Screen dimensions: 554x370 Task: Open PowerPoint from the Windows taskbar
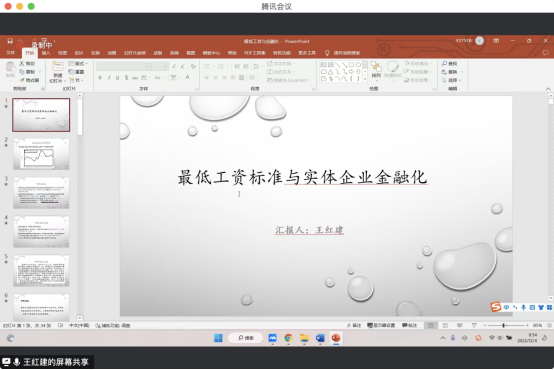click(x=336, y=338)
